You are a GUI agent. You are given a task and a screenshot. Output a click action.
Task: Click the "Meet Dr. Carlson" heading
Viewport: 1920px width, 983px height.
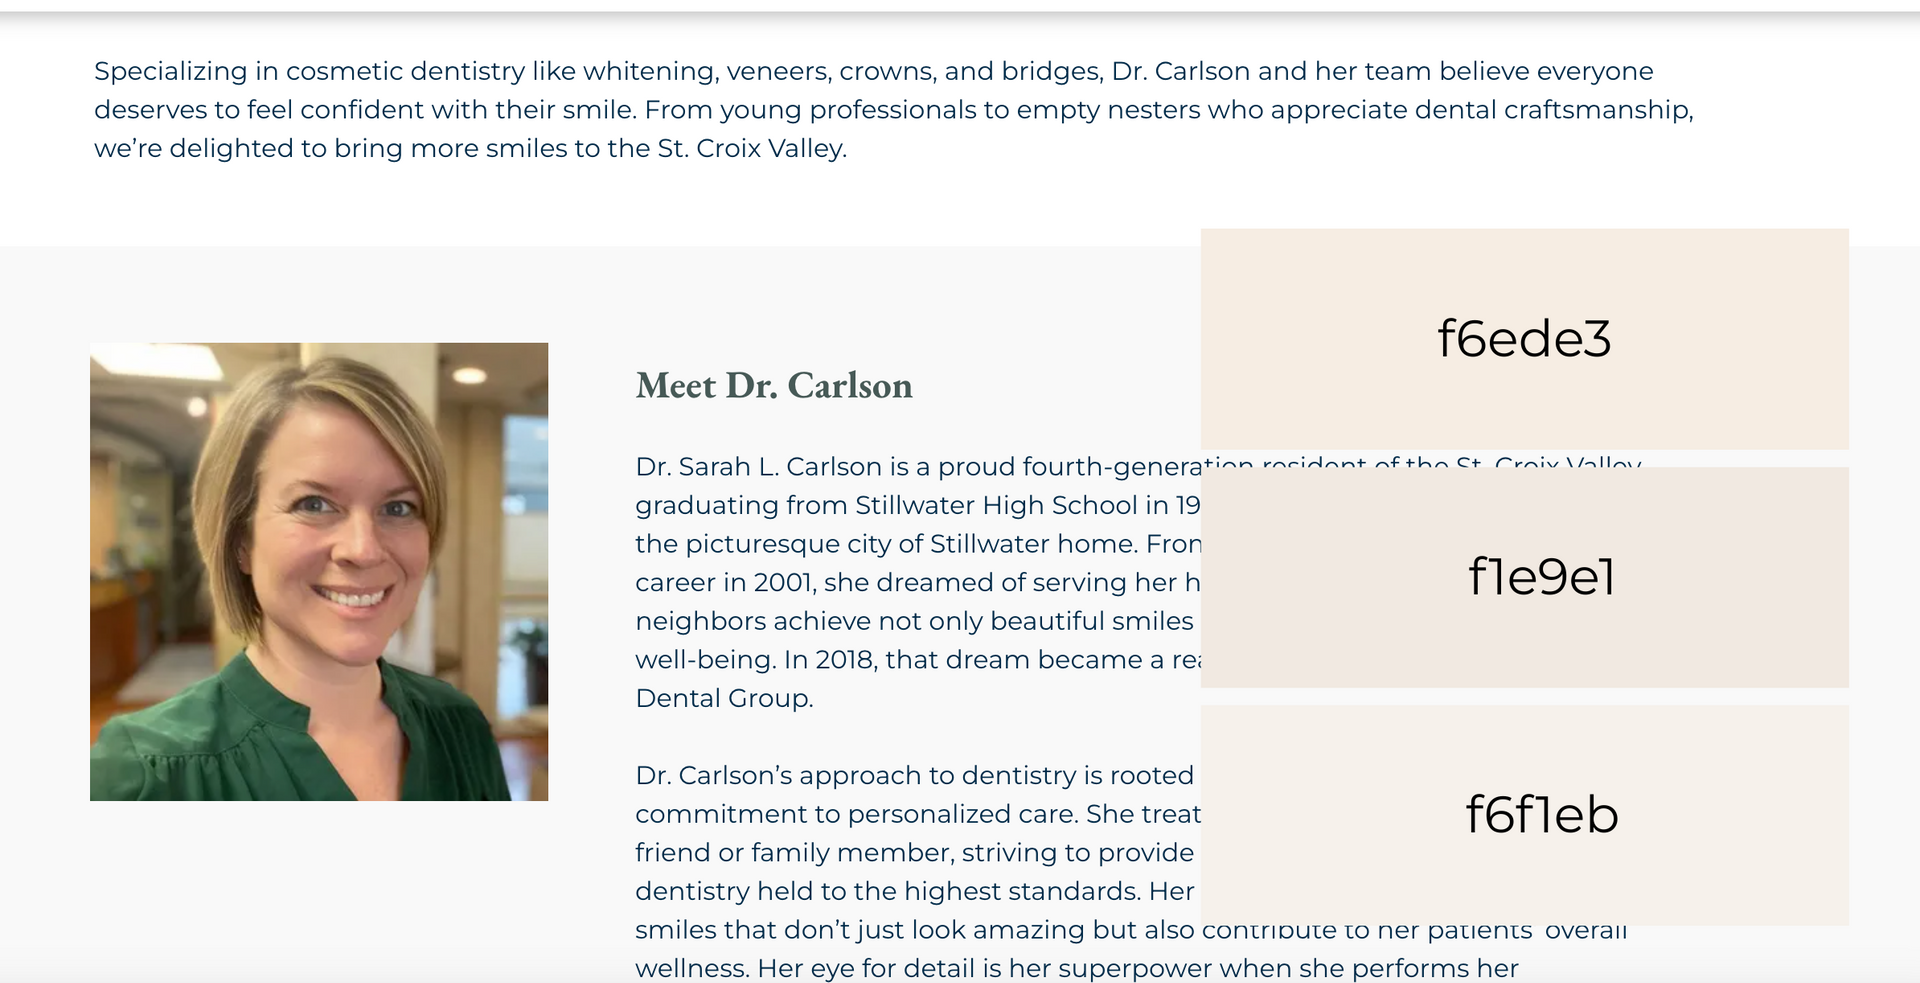point(774,386)
